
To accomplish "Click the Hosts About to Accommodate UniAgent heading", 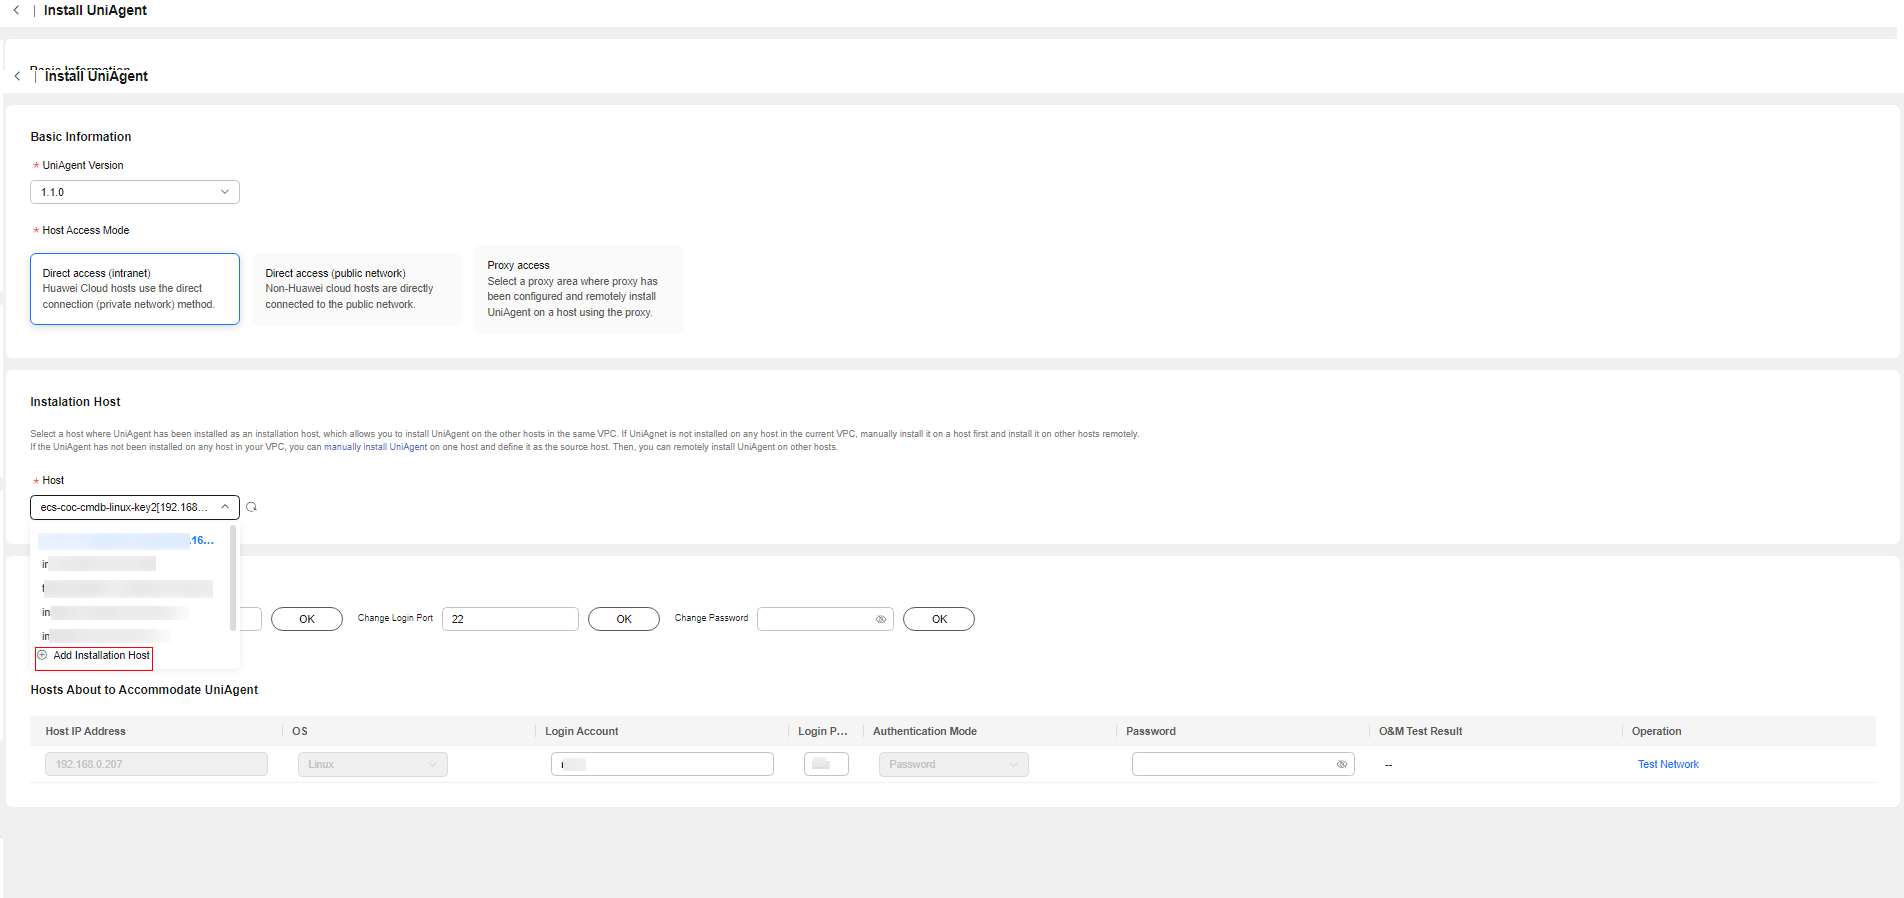I will (144, 690).
